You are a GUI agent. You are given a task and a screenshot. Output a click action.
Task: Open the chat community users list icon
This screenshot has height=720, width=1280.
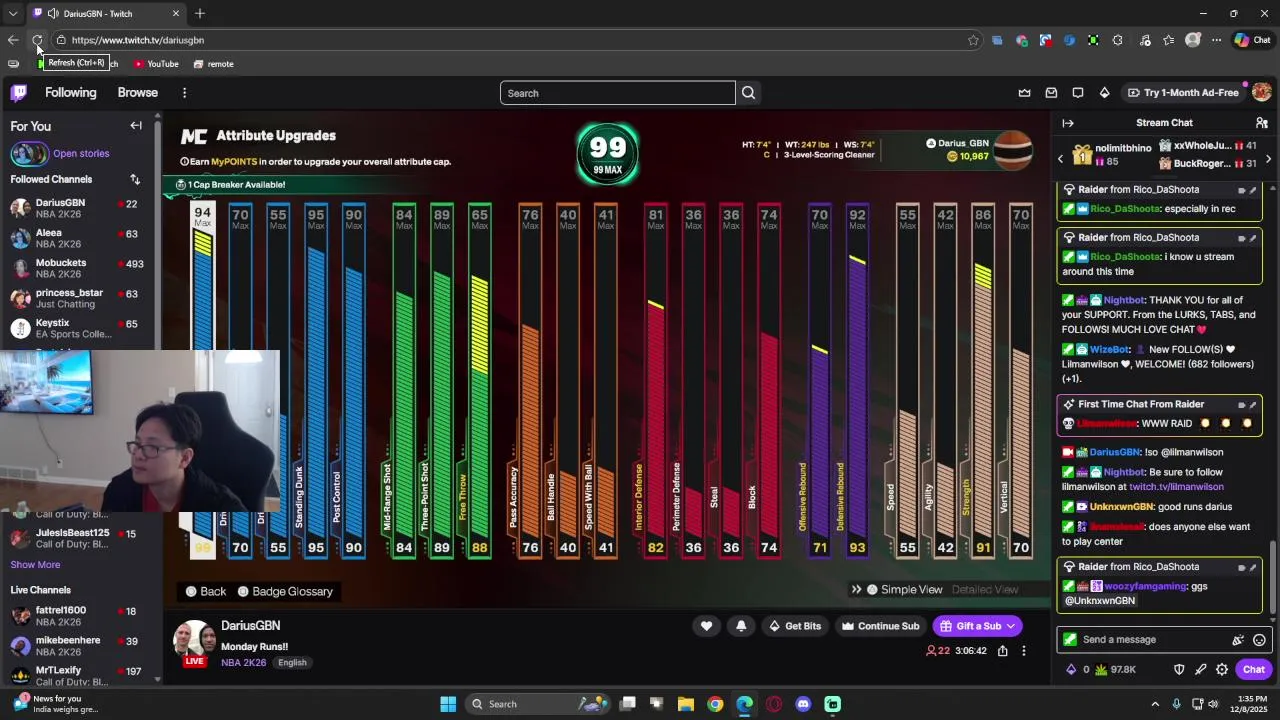coord(1262,123)
